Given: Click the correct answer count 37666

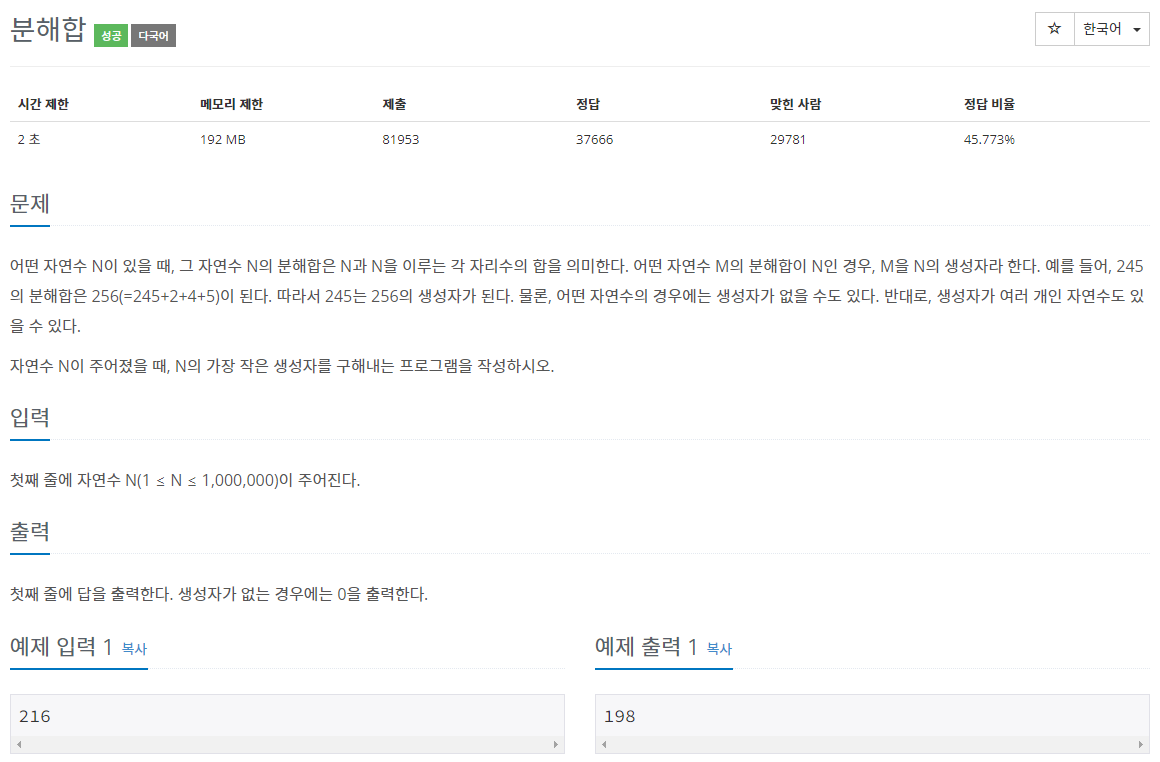Looking at the screenshot, I should pos(595,139).
